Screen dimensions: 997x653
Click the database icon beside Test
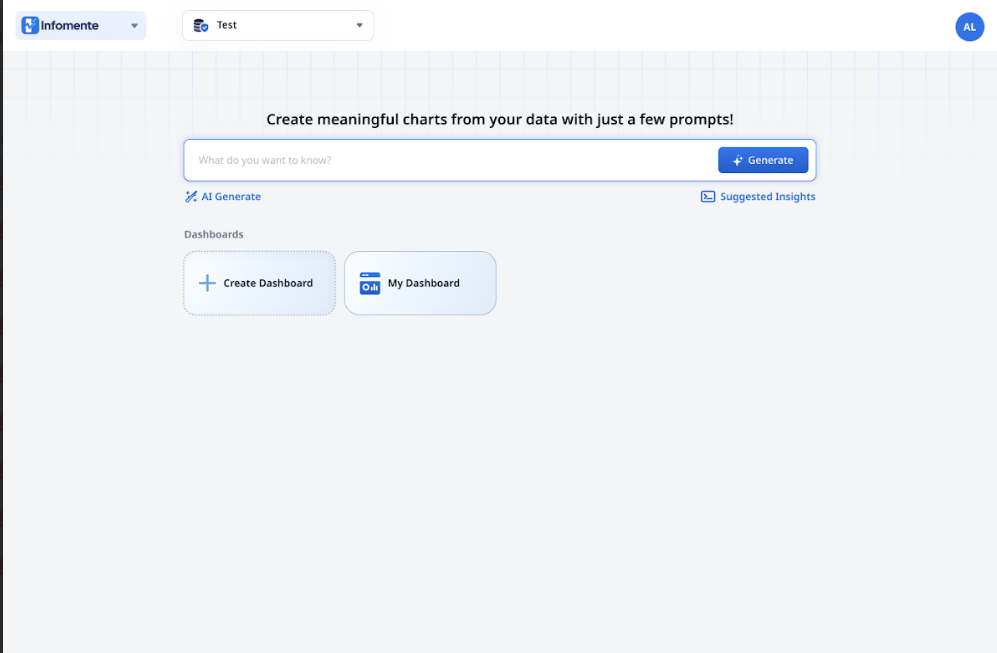(x=200, y=25)
